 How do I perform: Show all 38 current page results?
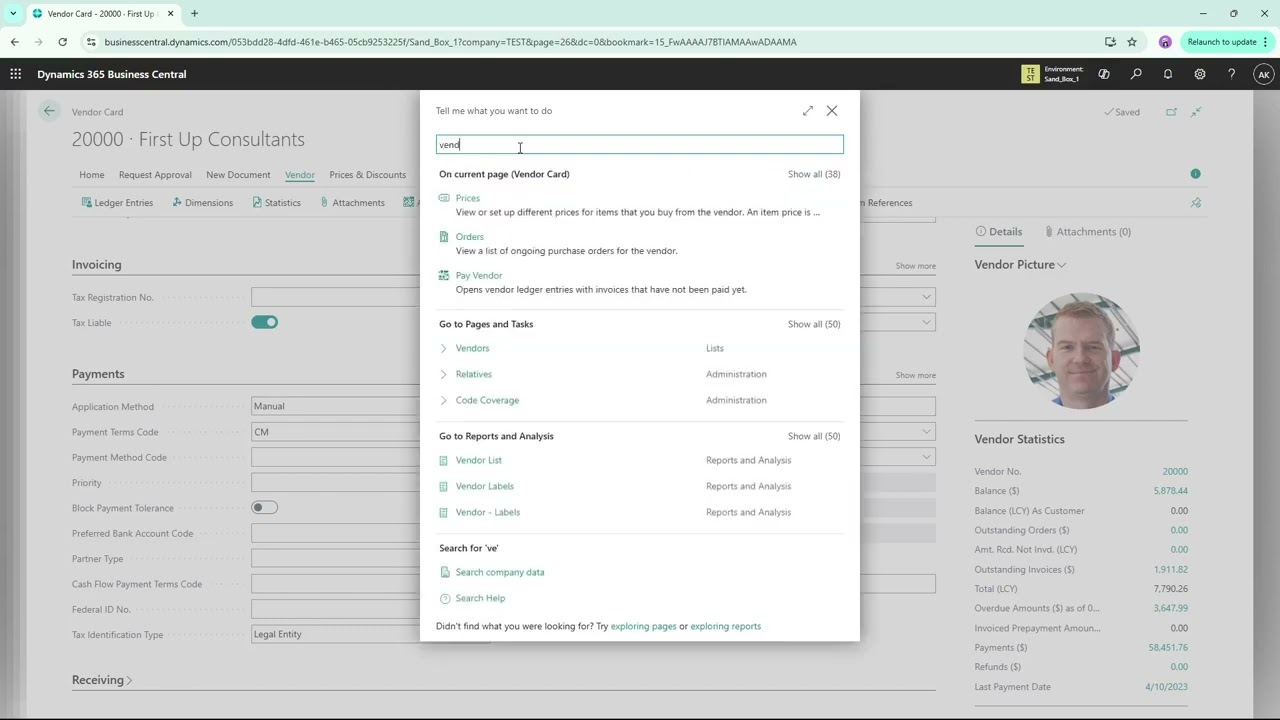click(x=814, y=174)
